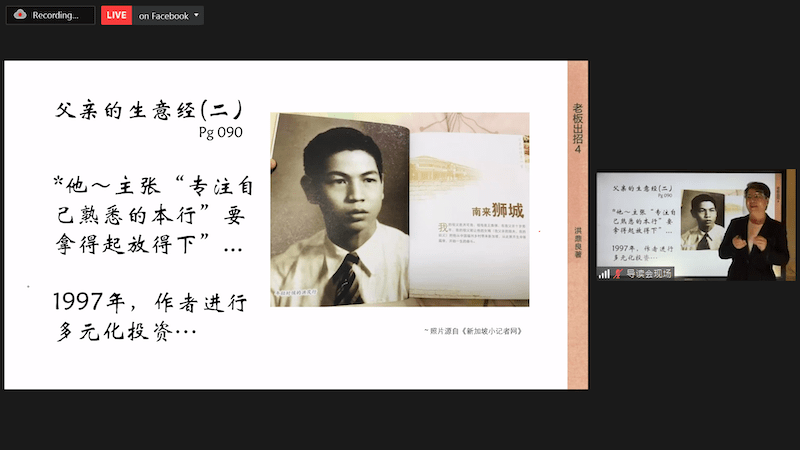Image resolution: width=800 pixels, height=450 pixels.
Task: Click the Pg 090 page reference
Action: [x=220, y=131]
